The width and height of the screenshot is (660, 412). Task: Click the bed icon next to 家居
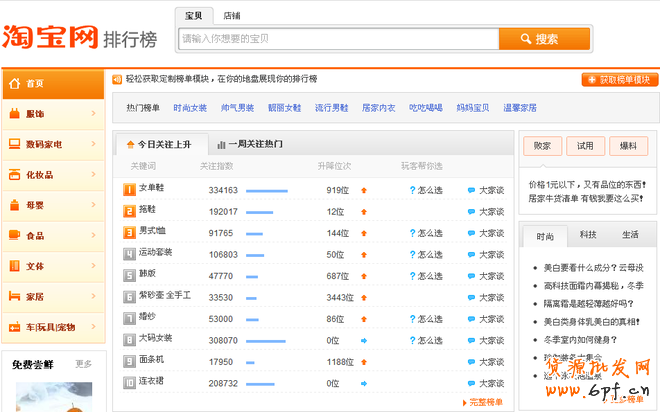click(x=14, y=296)
